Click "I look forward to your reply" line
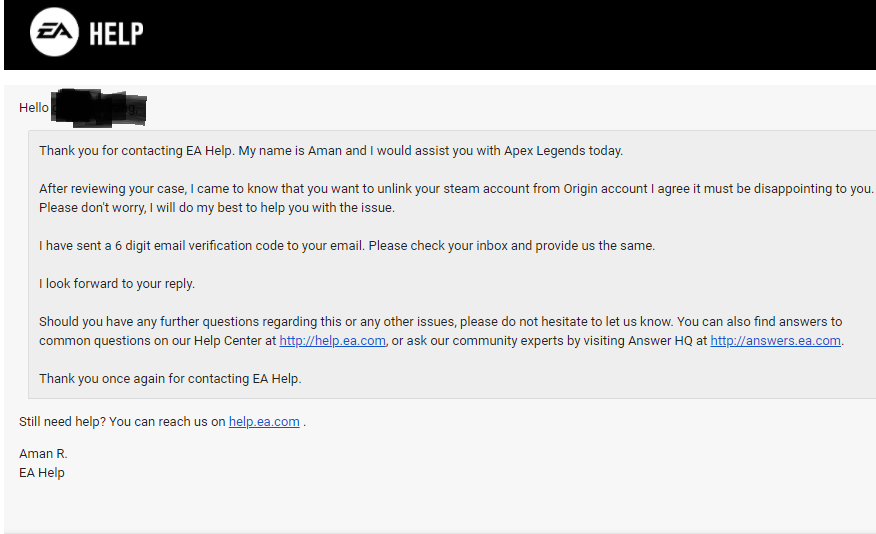The width and height of the screenshot is (876, 534). pos(117,284)
